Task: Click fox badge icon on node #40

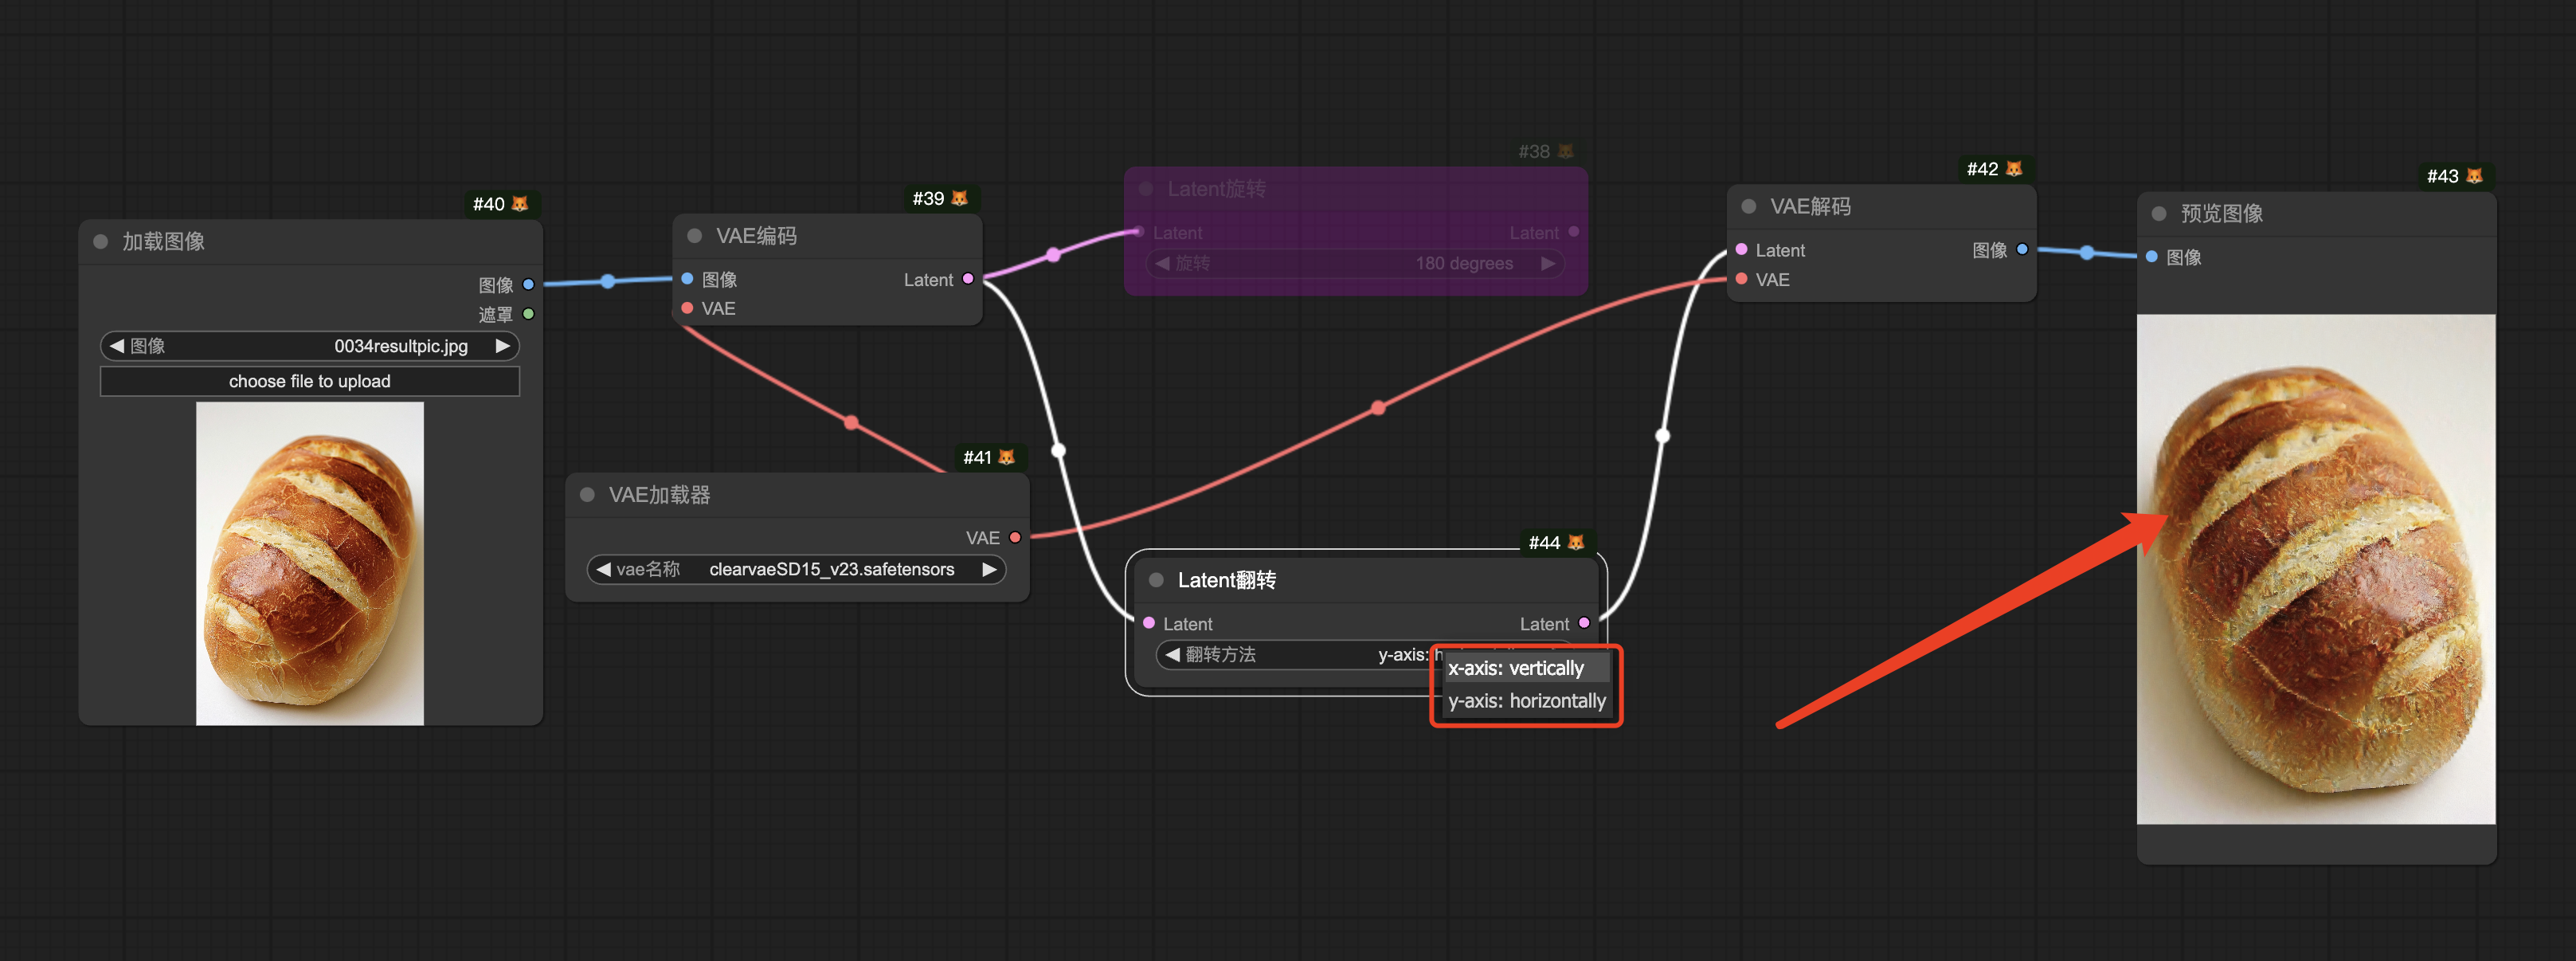Action: click(x=520, y=204)
